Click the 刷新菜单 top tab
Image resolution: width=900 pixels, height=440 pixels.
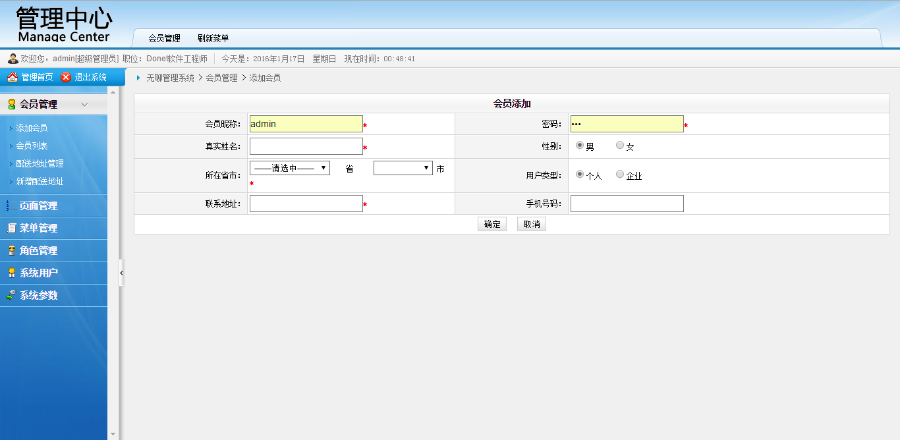[x=213, y=38]
